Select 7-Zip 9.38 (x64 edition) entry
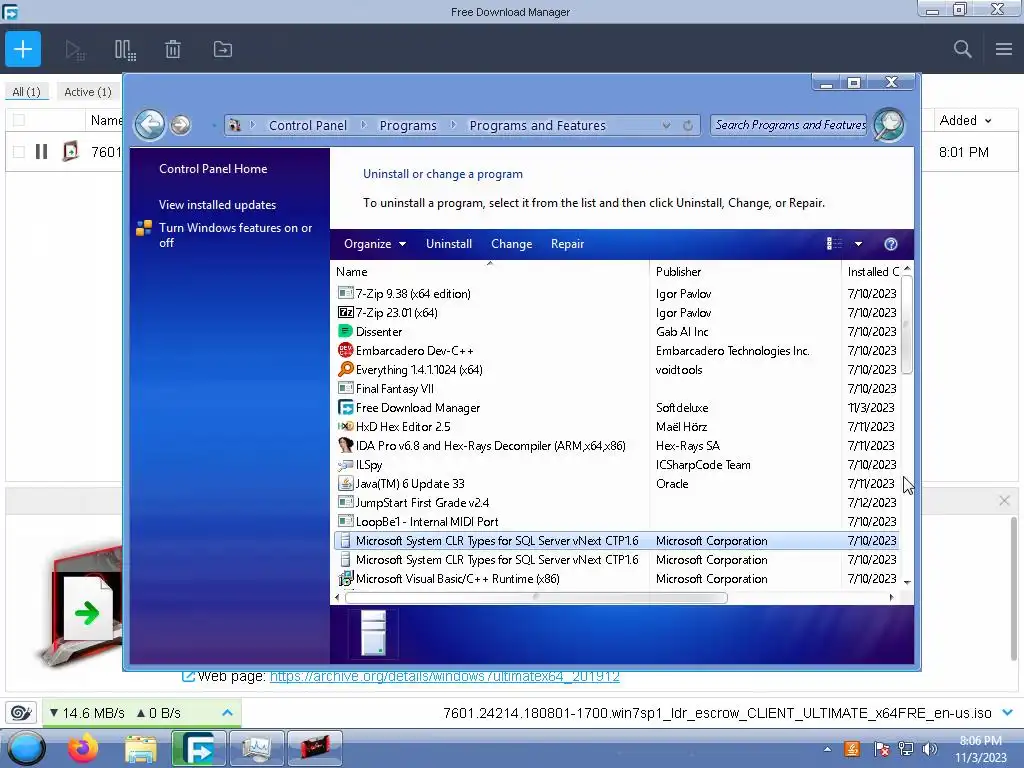Viewport: 1024px width, 768px height. (616, 294)
